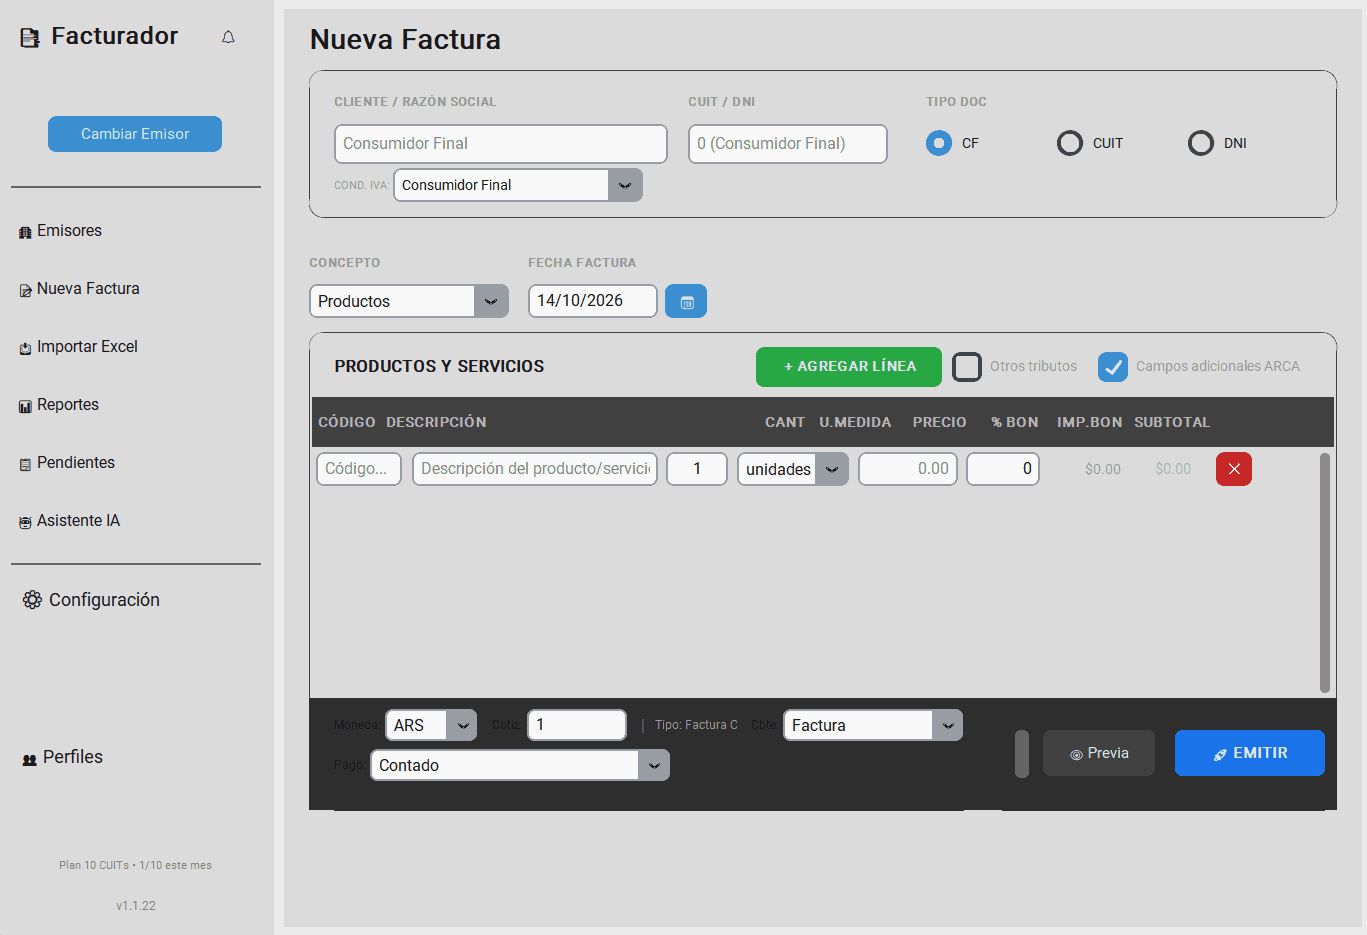Viewport: 1367px width, 935px height.
Task: Select the CUIT document type radio
Action: click(x=1070, y=143)
